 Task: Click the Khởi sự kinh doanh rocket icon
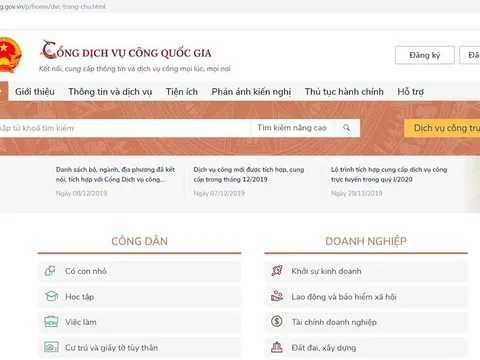277,271
